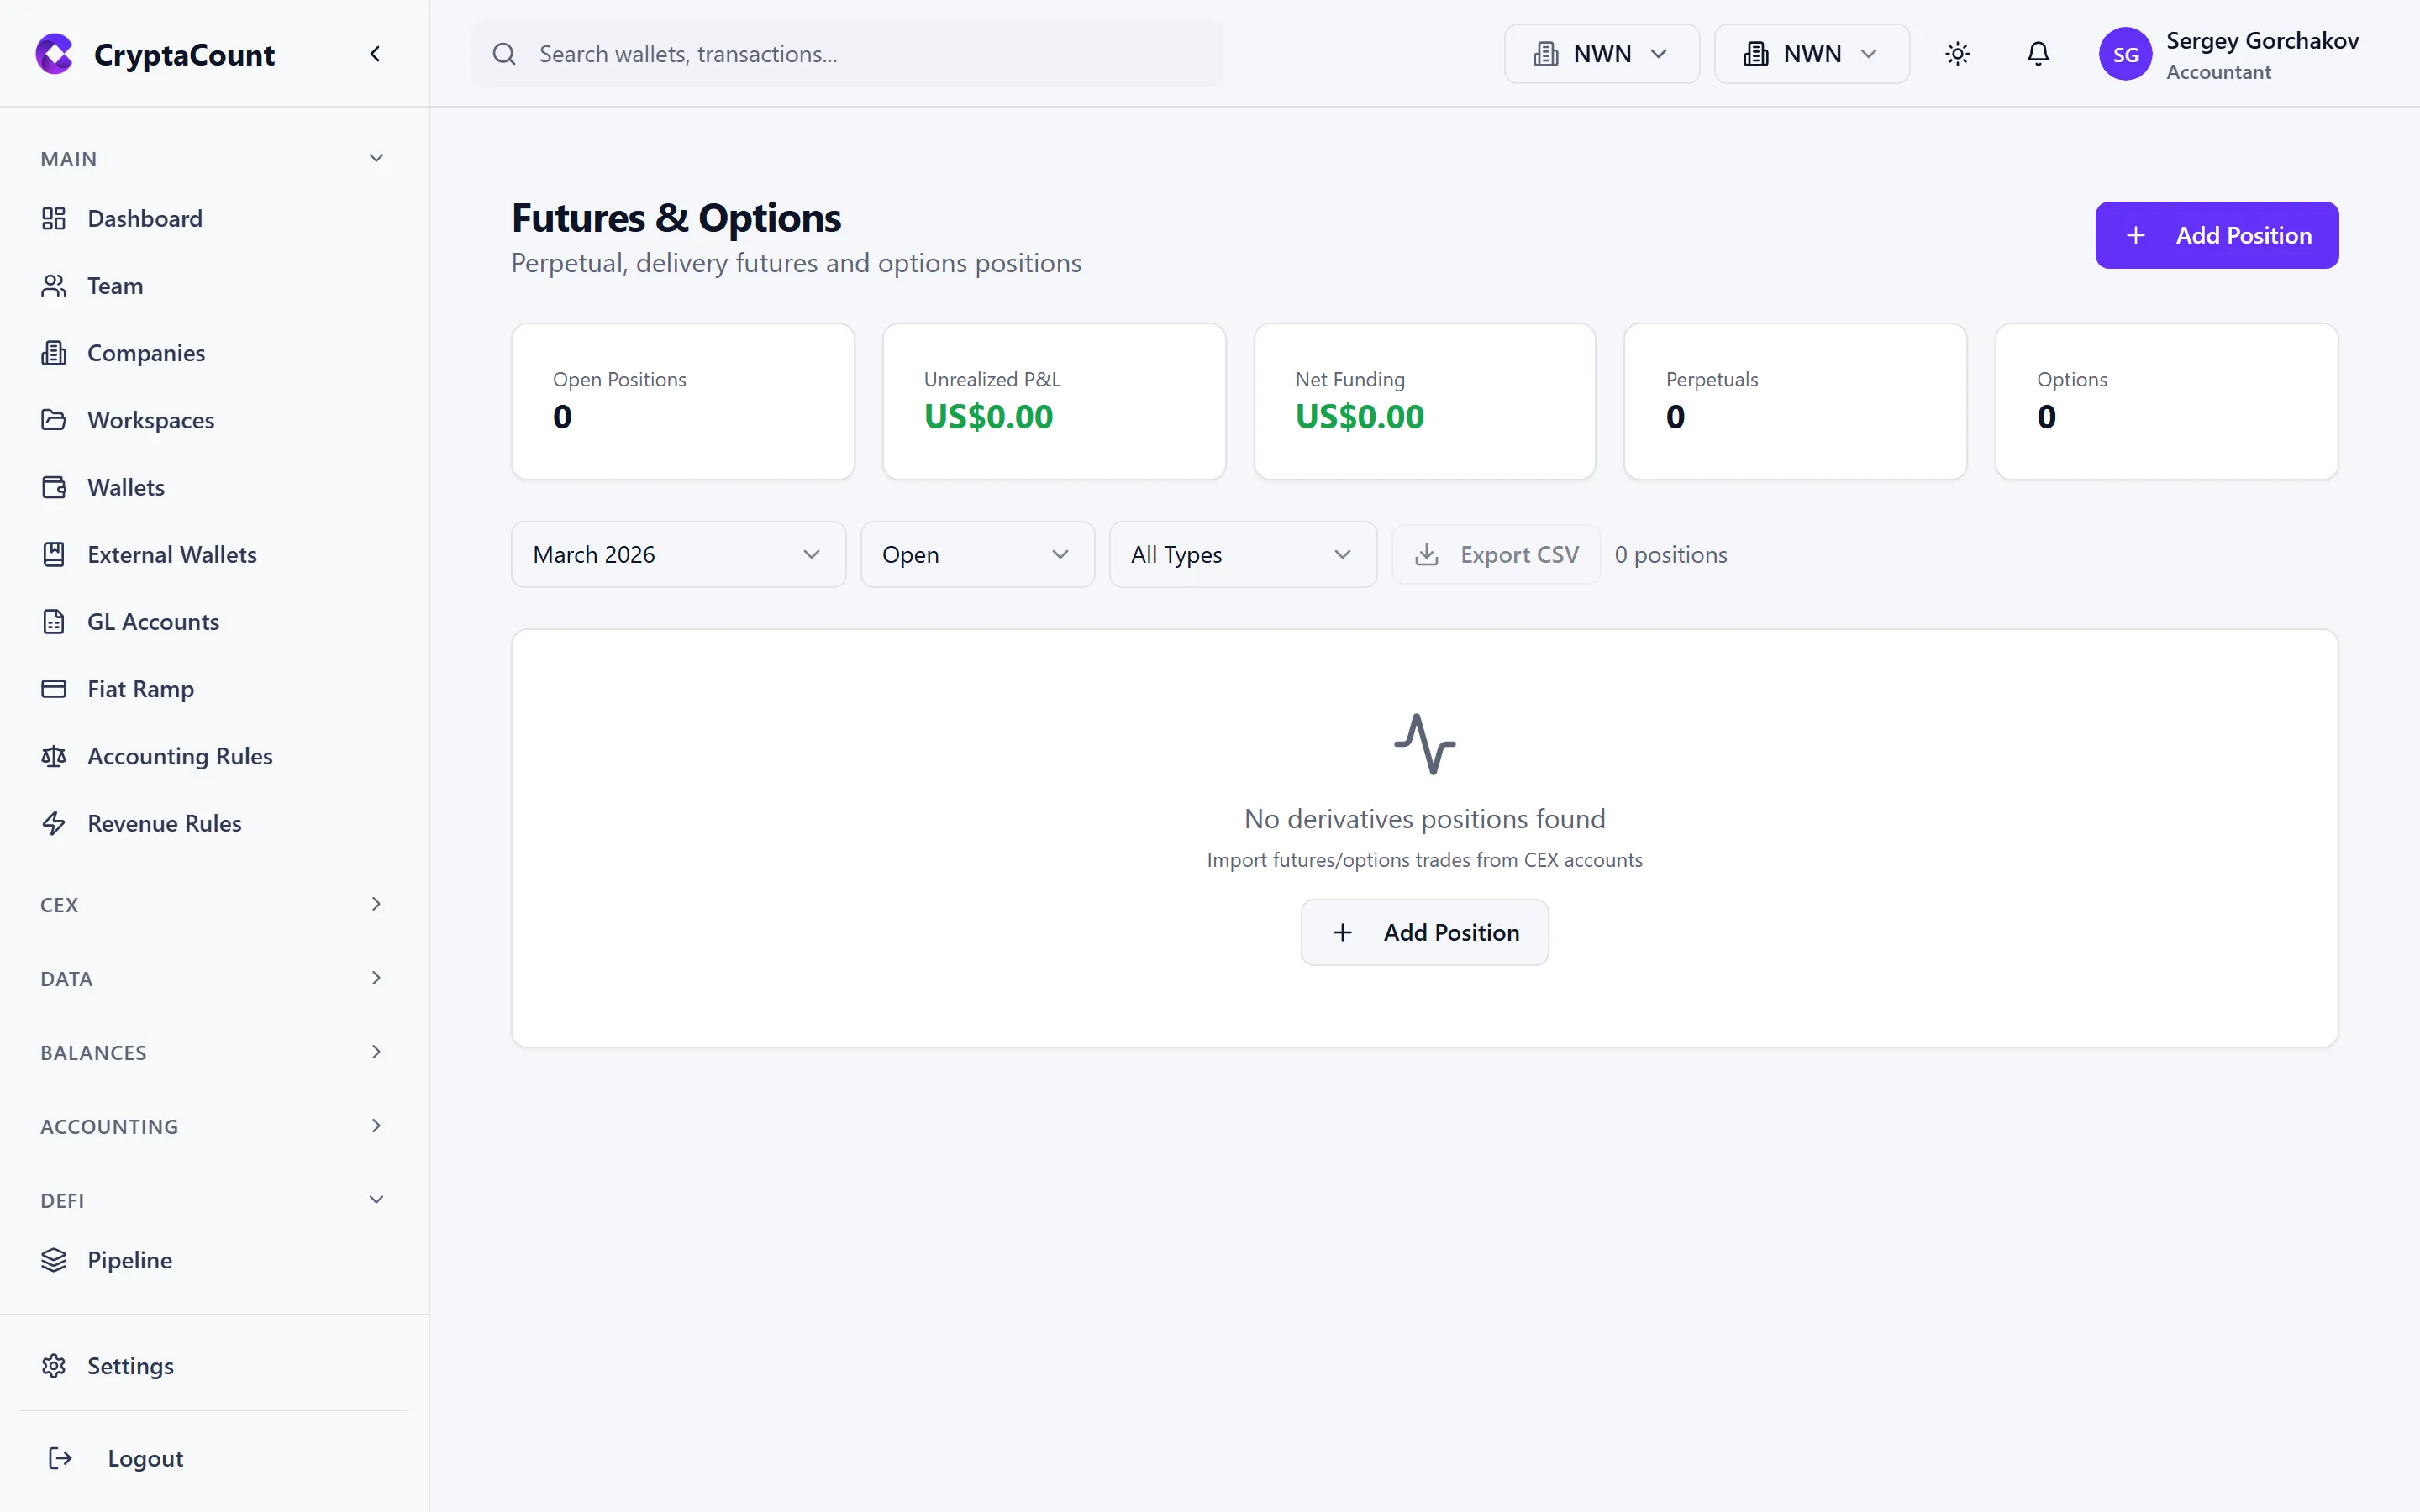Open GL Accounts page
The image size is (2420, 1512).
(153, 621)
